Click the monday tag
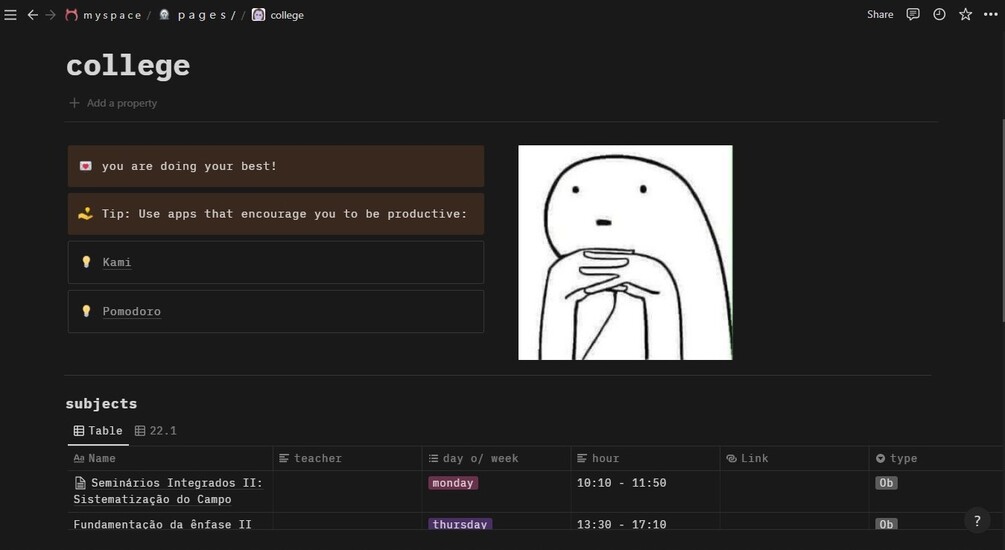The height and width of the screenshot is (550, 1005). click(x=453, y=483)
